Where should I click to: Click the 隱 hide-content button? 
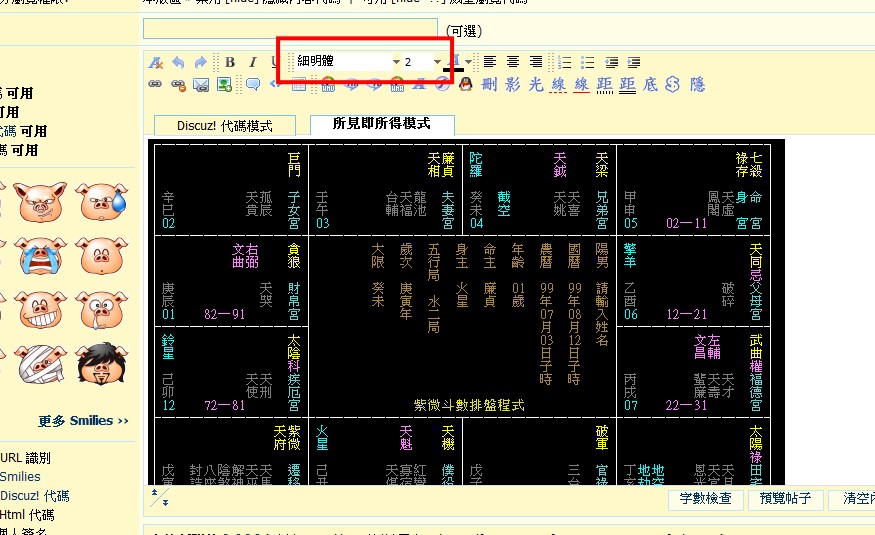697,84
